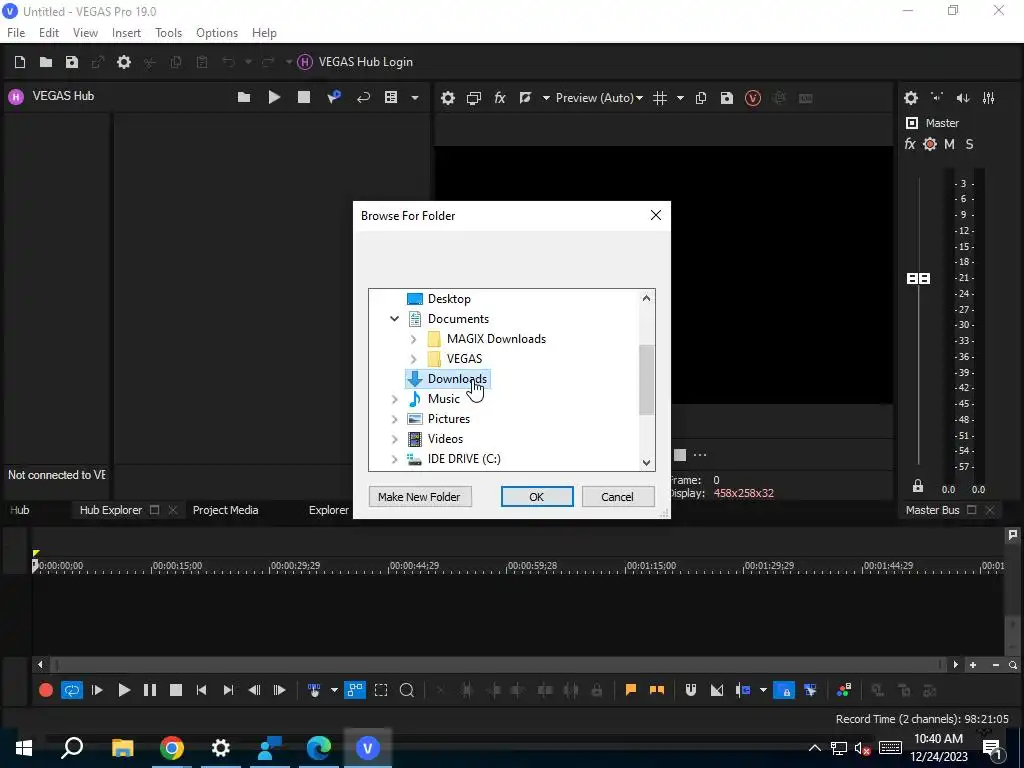Screen dimensions: 1024x768
Task: Toggle snapping magnet icon in transport bar
Action: [690, 690]
